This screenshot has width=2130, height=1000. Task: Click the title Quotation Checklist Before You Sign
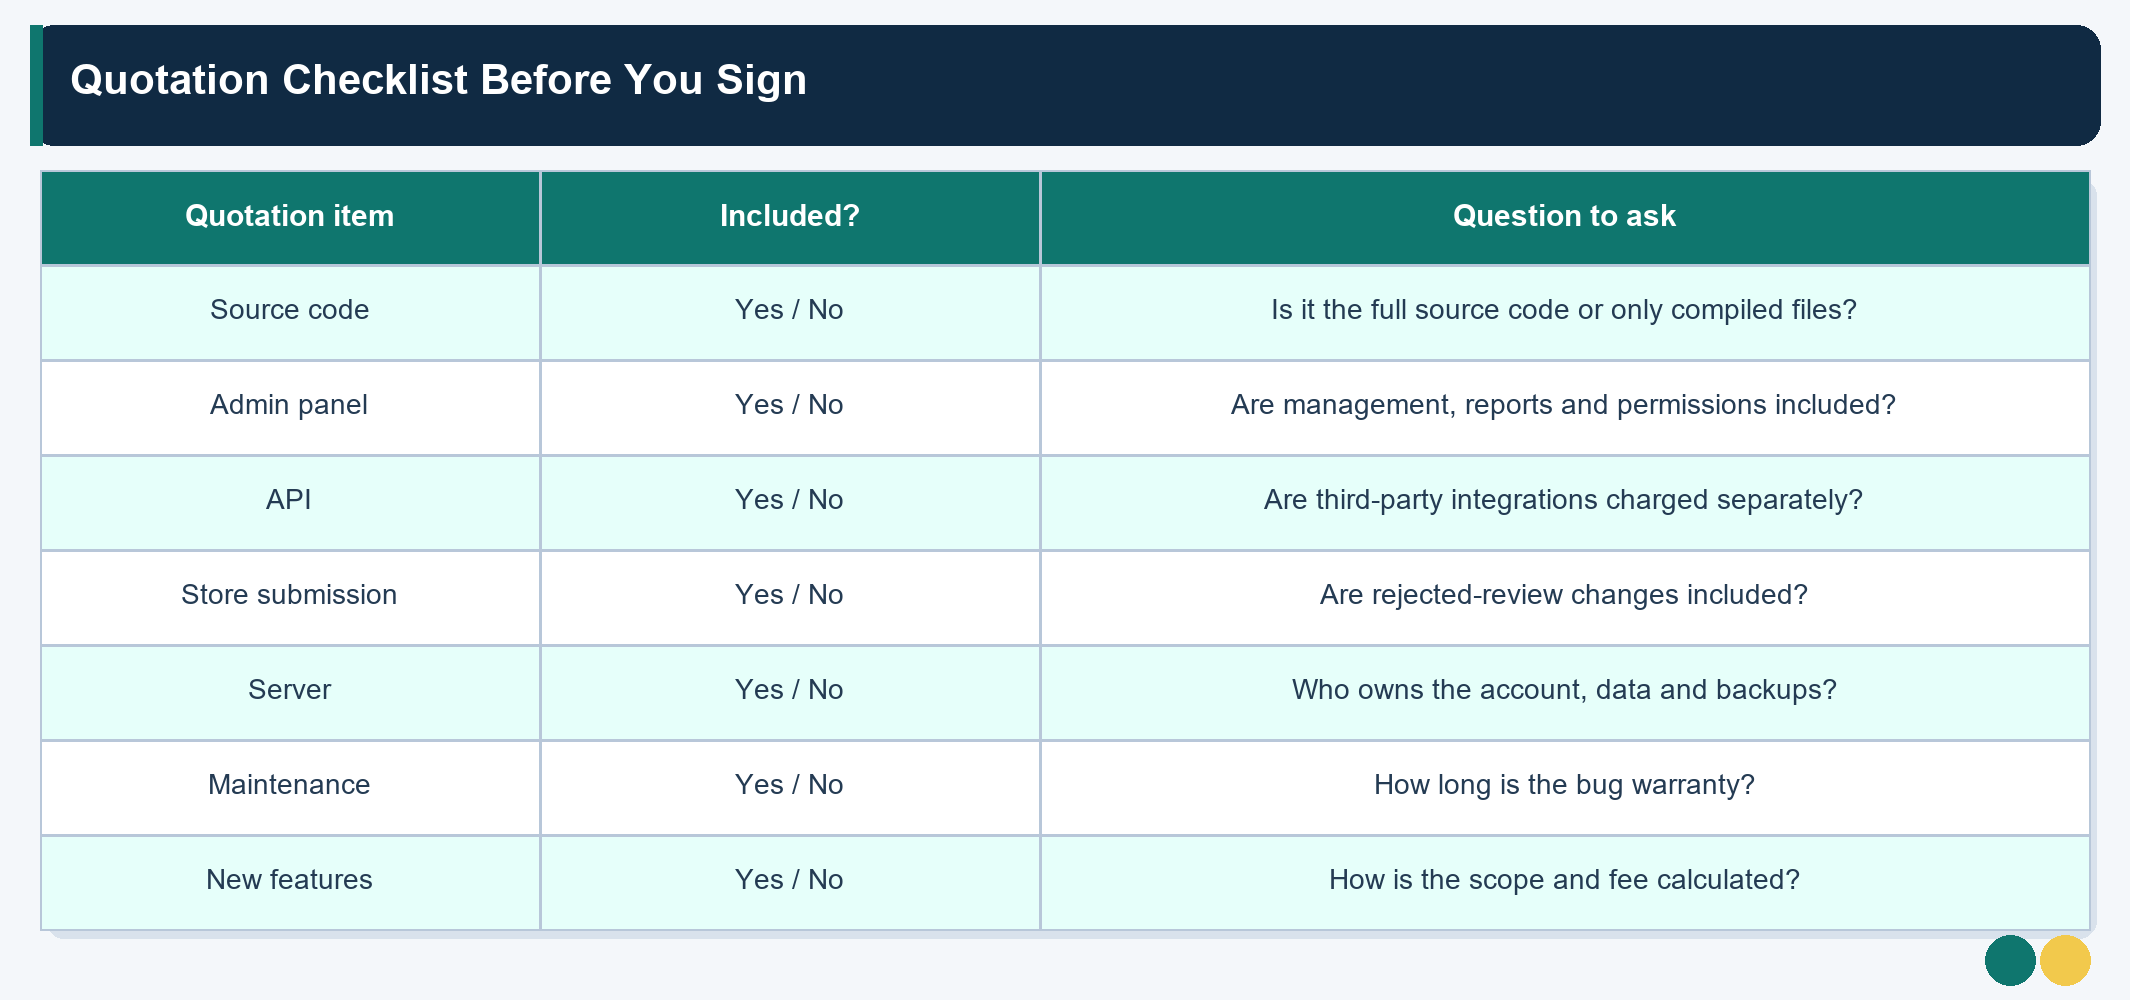438,80
